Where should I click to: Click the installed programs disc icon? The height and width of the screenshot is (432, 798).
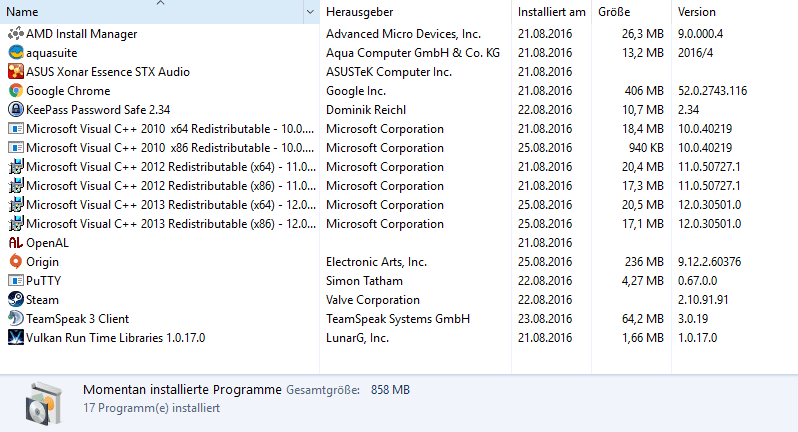(44, 405)
